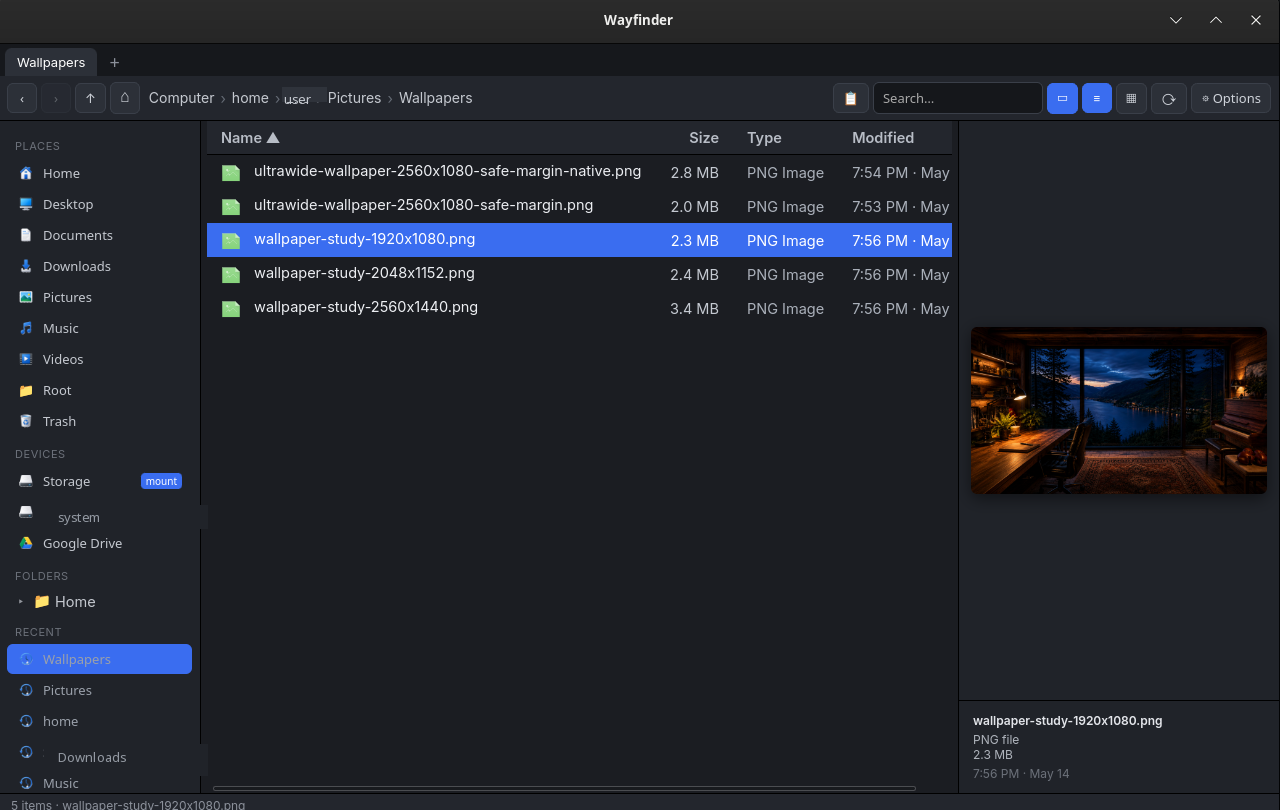The image size is (1280, 810).
Task: Open Pictures in Places sidebar
Action: pos(100,297)
